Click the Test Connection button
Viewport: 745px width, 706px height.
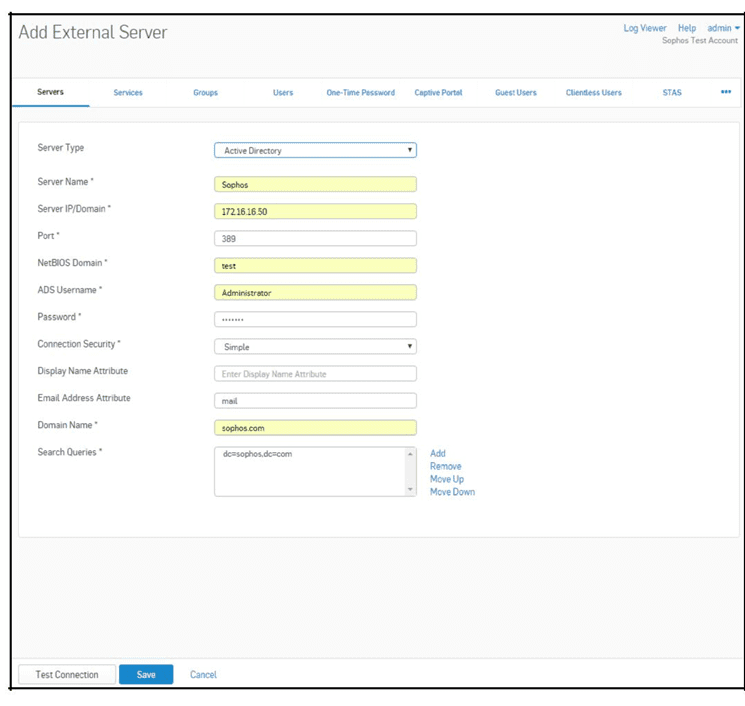(67, 674)
